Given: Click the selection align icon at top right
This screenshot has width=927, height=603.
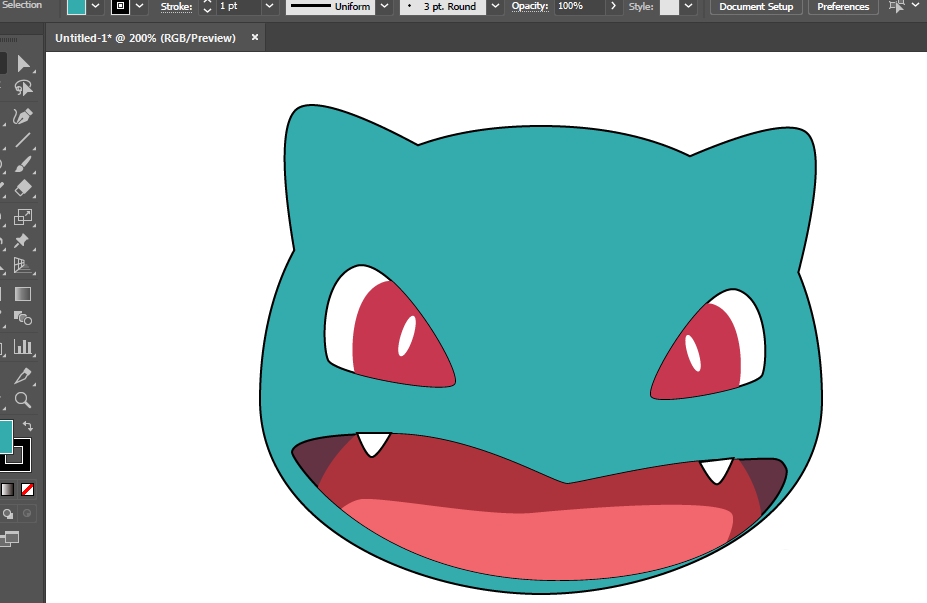Looking at the screenshot, I should (x=897, y=7).
